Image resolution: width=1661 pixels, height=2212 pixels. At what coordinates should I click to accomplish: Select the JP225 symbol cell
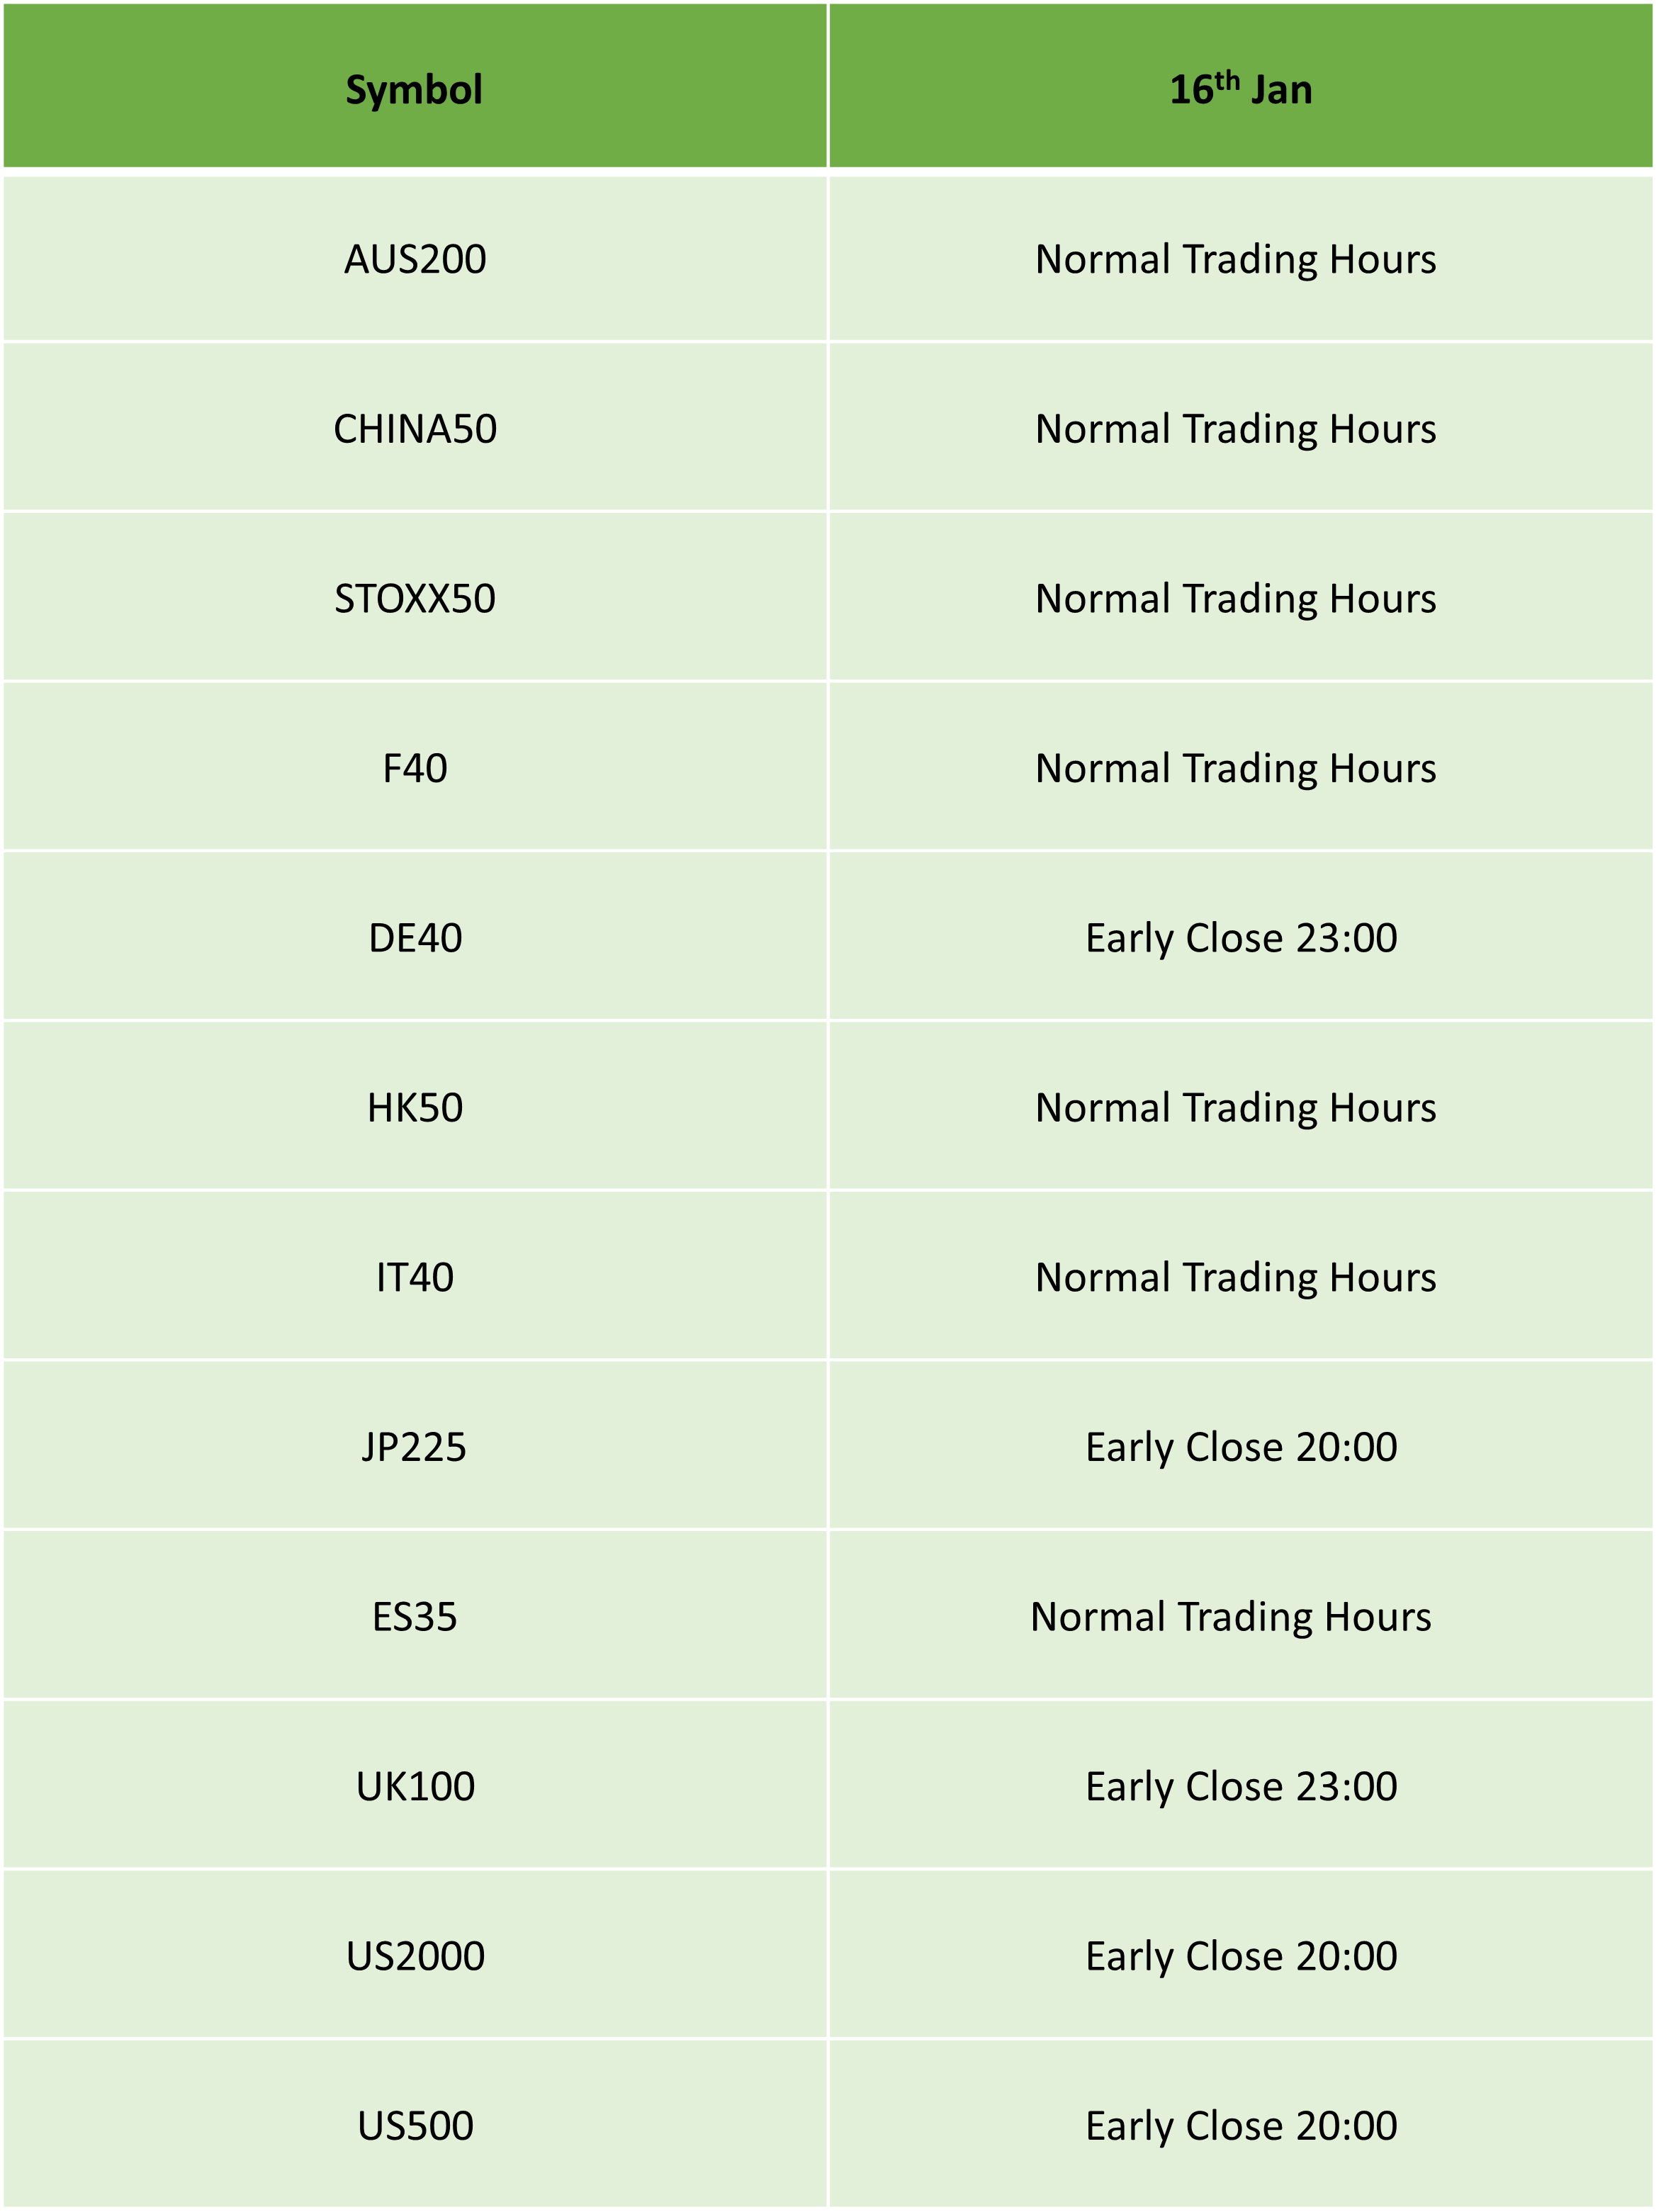click(415, 1446)
